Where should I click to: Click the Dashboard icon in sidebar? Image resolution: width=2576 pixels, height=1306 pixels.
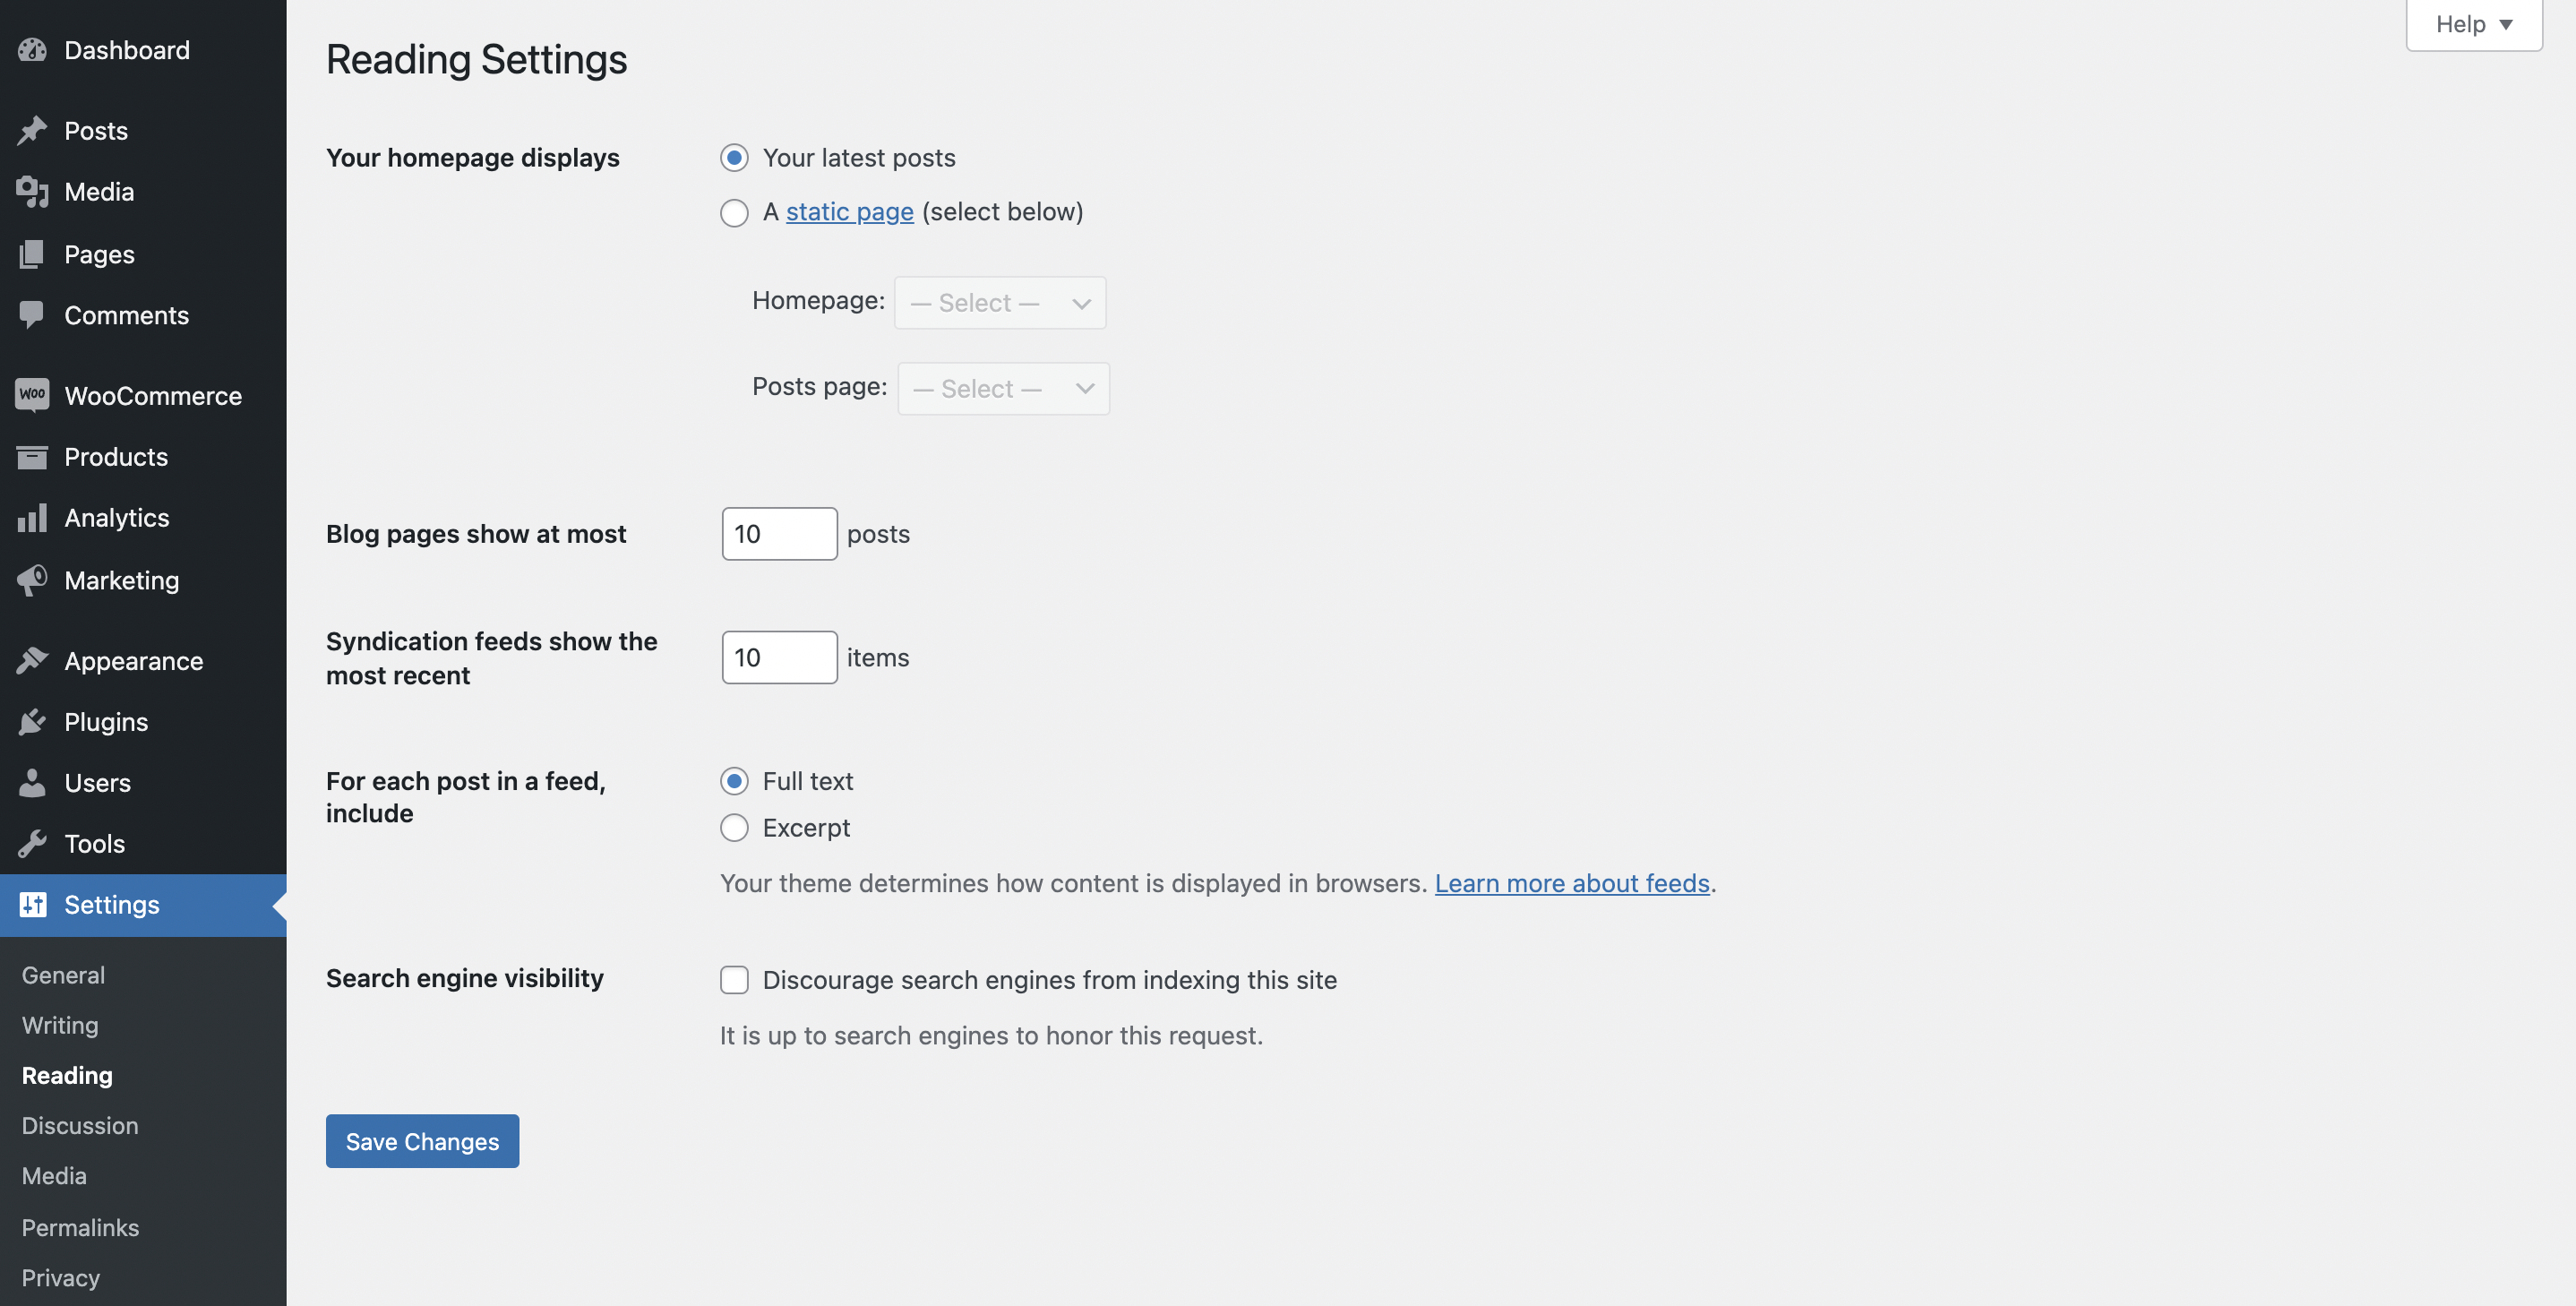(x=30, y=47)
